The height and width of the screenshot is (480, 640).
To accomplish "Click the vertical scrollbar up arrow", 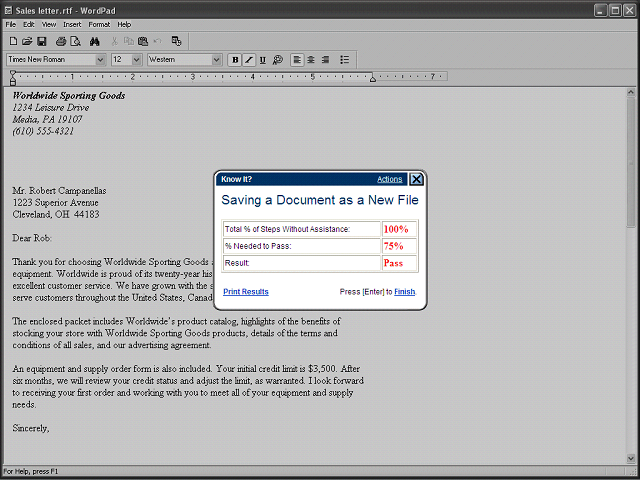I will click(631, 93).
